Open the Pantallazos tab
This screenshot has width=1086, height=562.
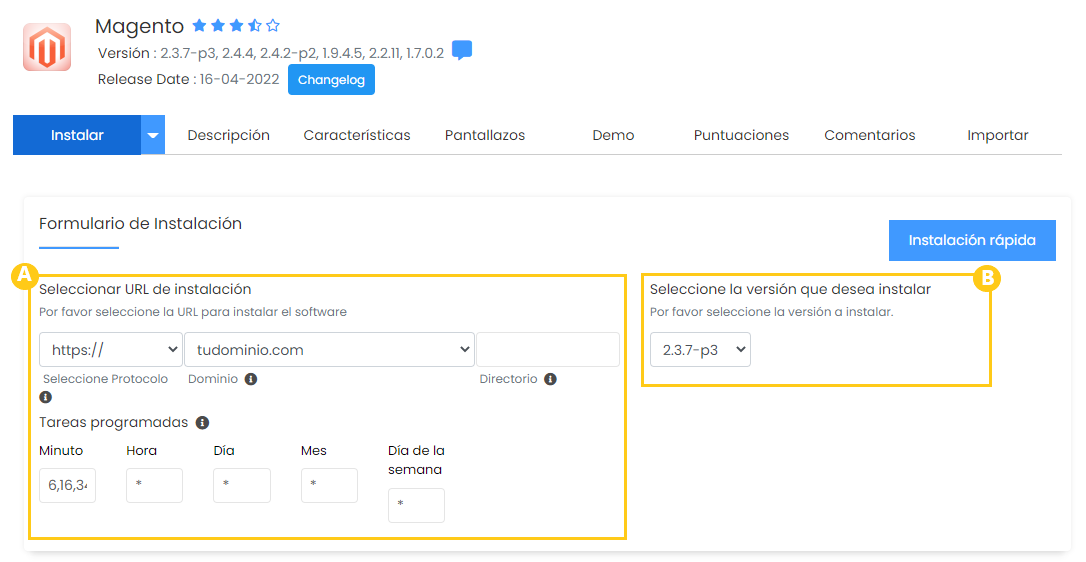485,135
